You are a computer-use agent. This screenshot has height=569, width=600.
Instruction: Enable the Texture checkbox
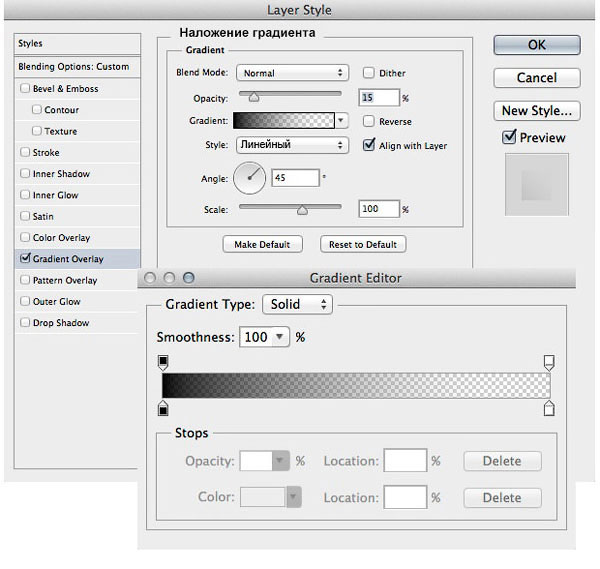[37, 131]
